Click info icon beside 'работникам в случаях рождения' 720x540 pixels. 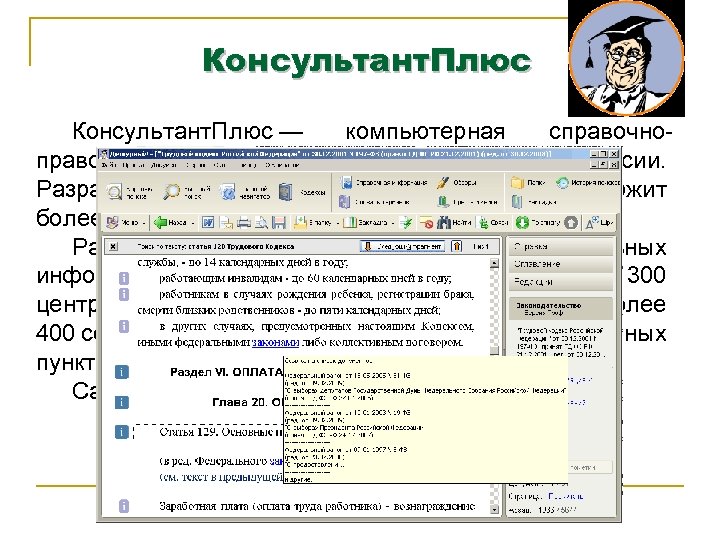tap(124, 294)
